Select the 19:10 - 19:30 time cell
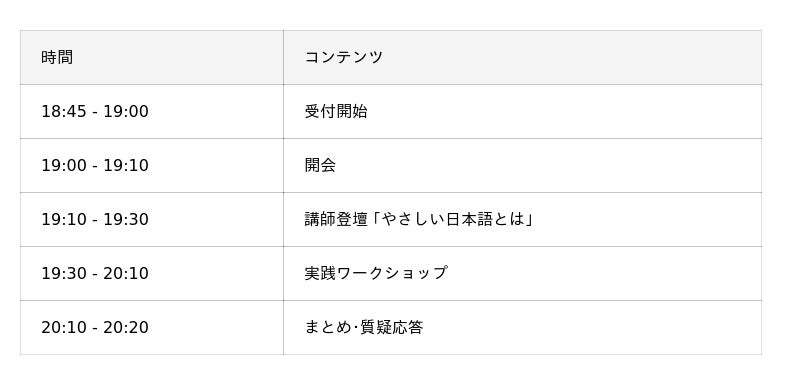This screenshot has width=800, height=385. pyautogui.click(x=152, y=220)
